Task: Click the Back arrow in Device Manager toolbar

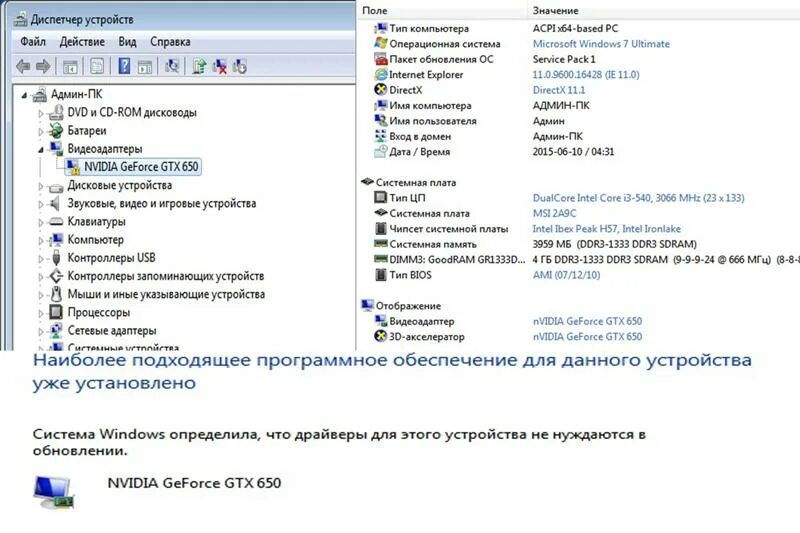Action: 23,66
